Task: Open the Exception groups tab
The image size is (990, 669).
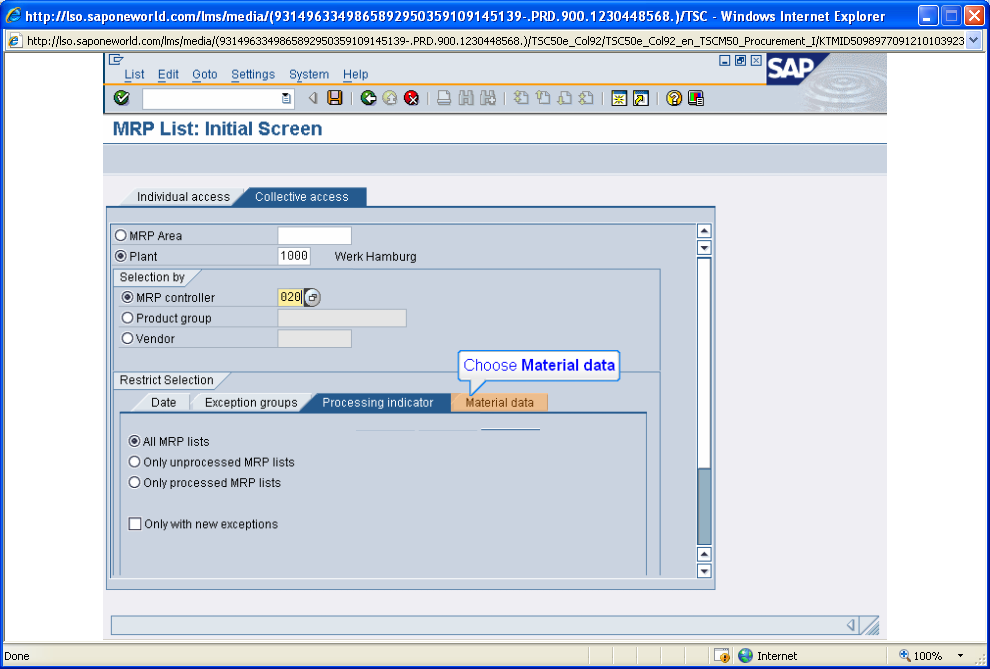Action: (251, 403)
